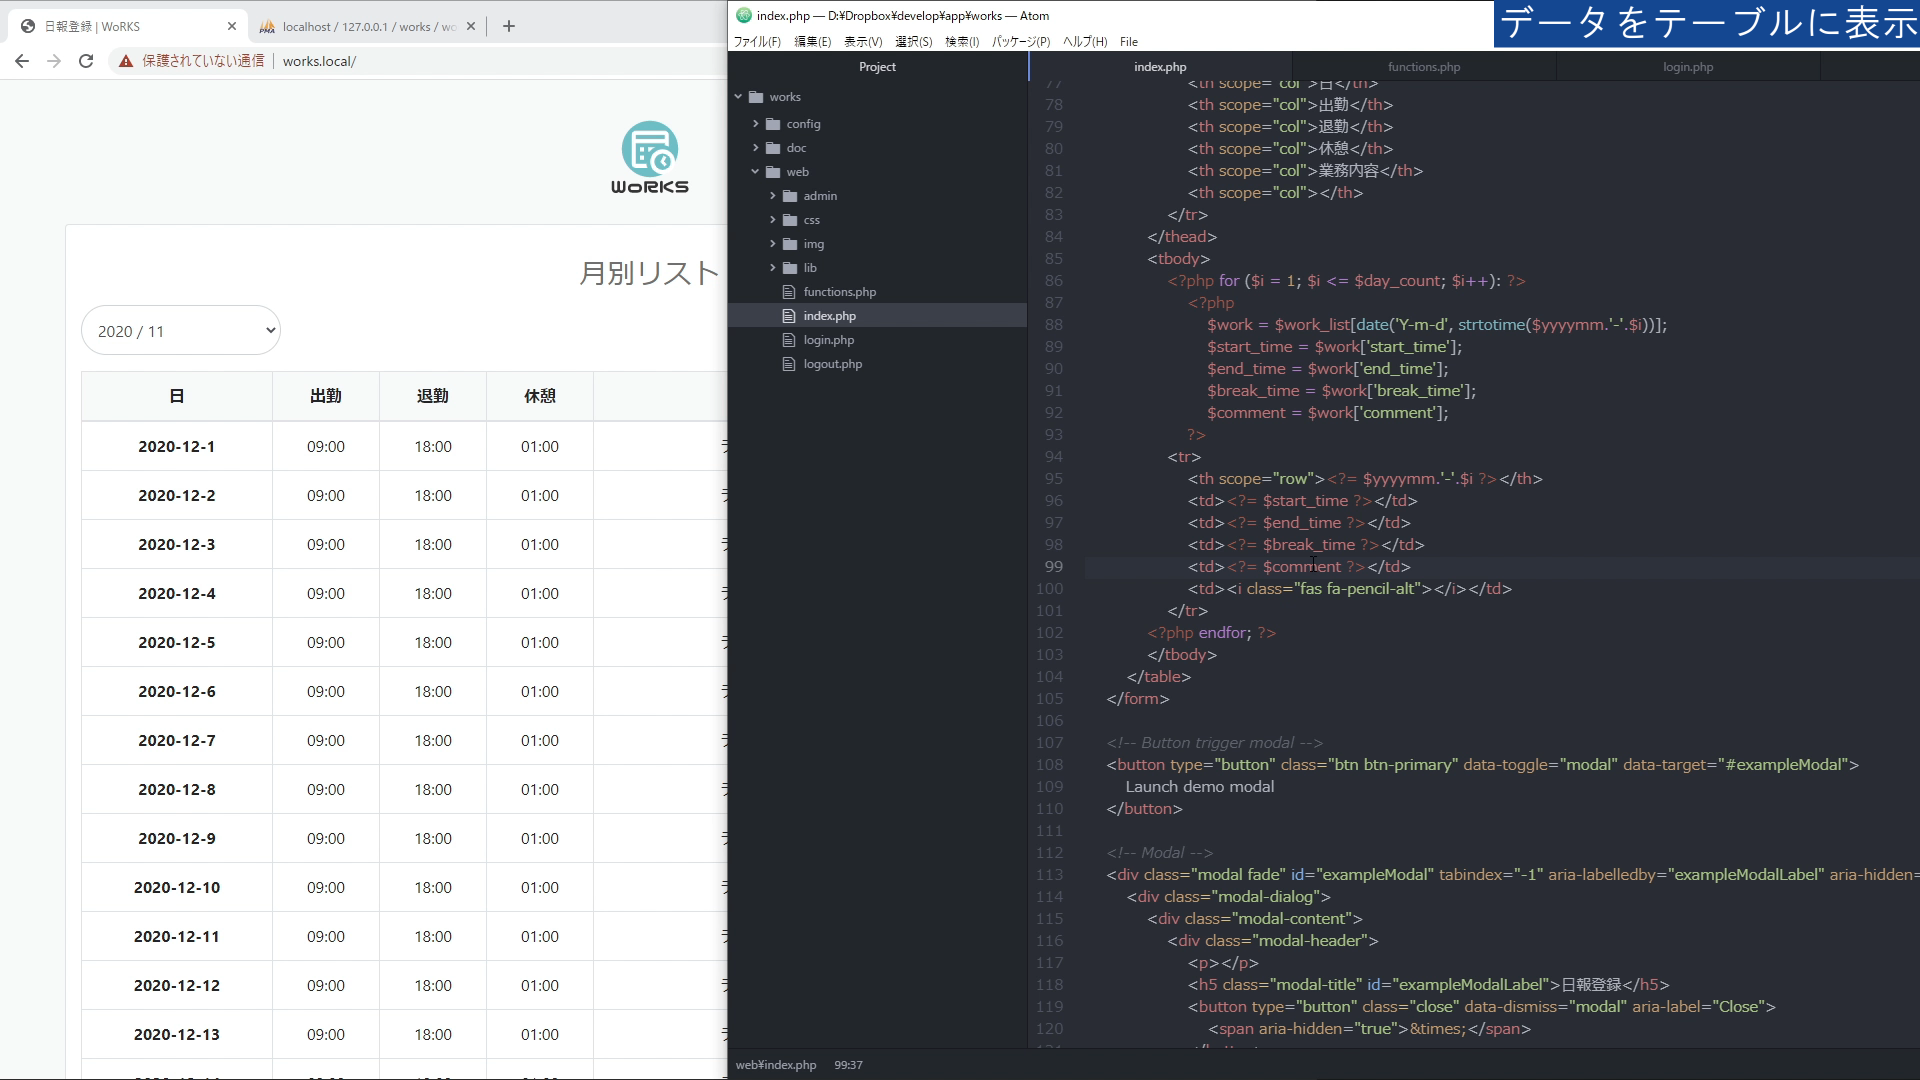Click the 18:00 cell in 2020-12-5 row
1920x1080 pixels.
click(433, 643)
